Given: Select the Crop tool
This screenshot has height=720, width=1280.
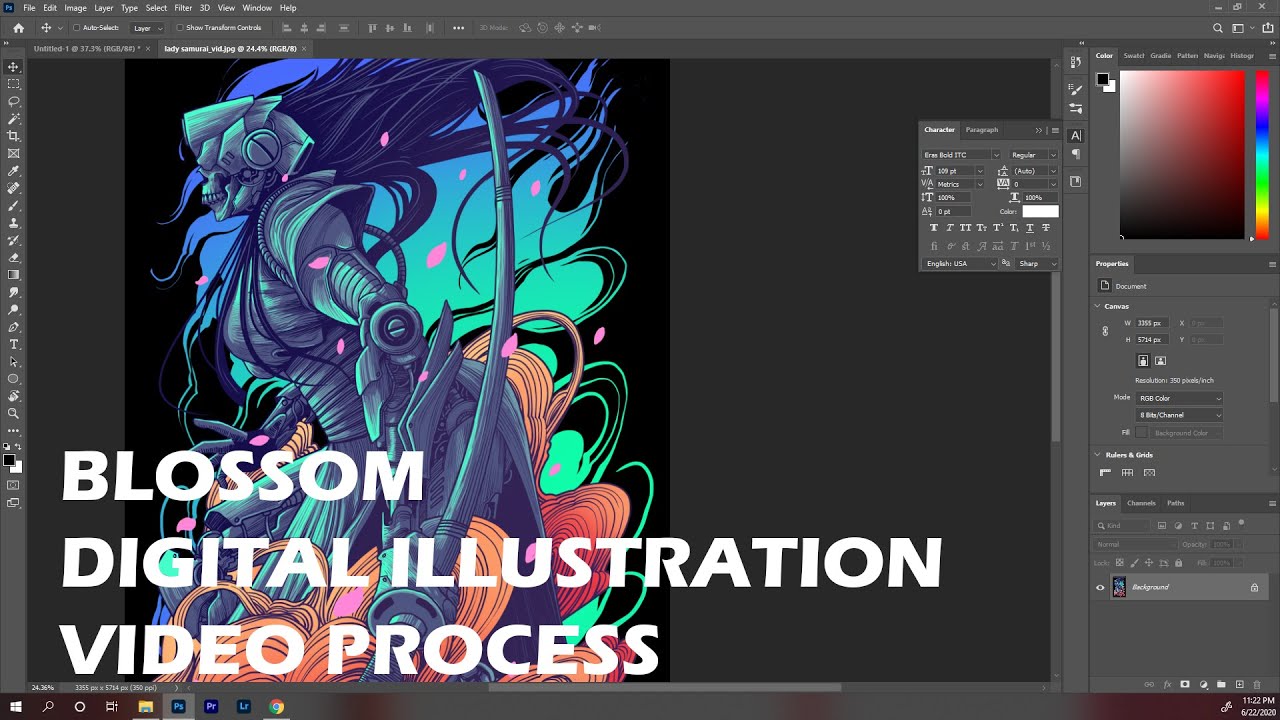Looking at the screenshot, I should (13, 136).
